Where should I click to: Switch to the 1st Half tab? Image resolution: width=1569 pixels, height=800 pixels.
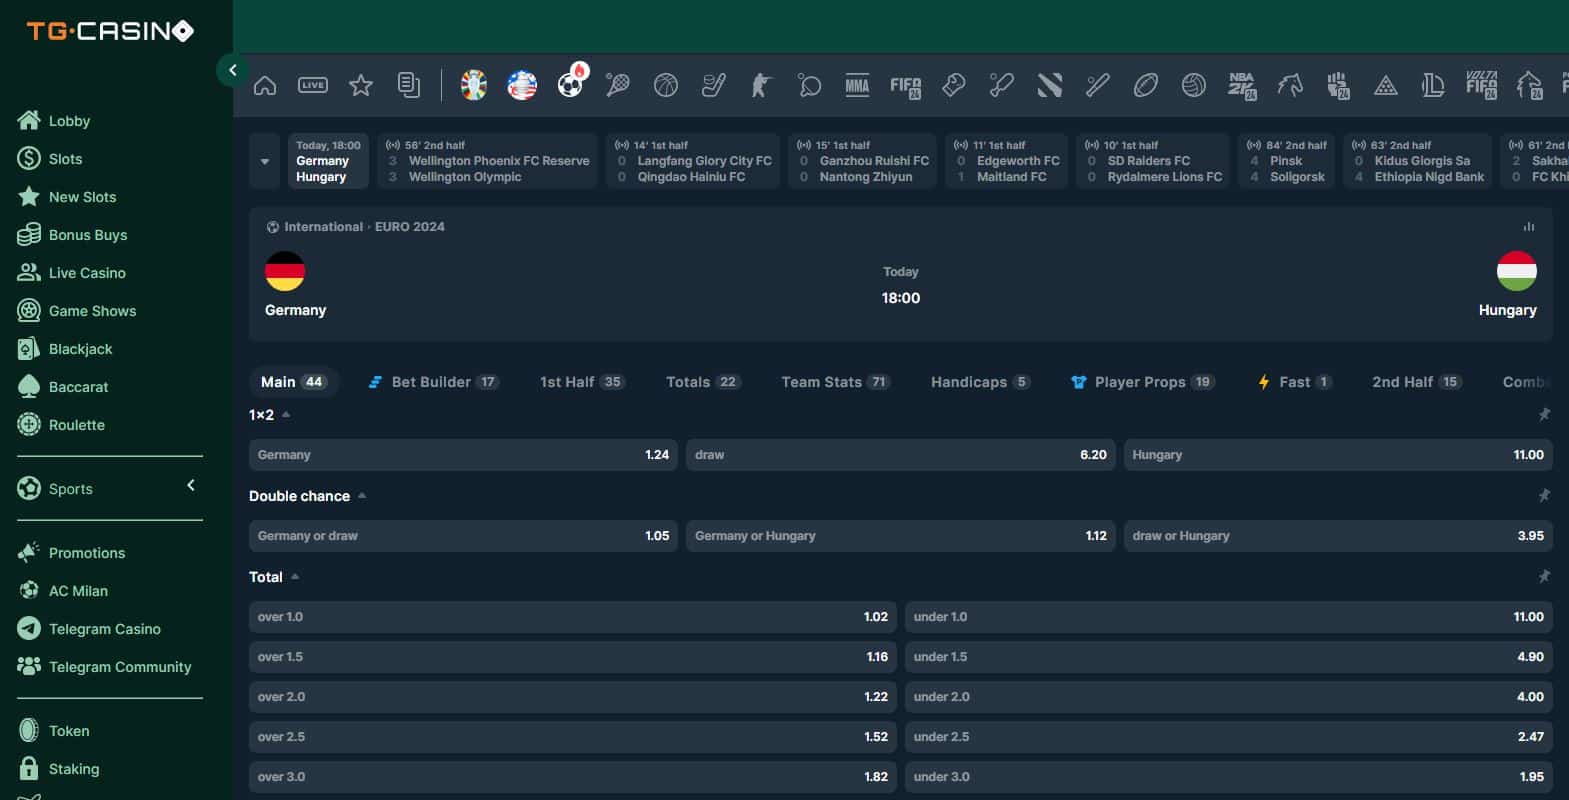point(582,382)
